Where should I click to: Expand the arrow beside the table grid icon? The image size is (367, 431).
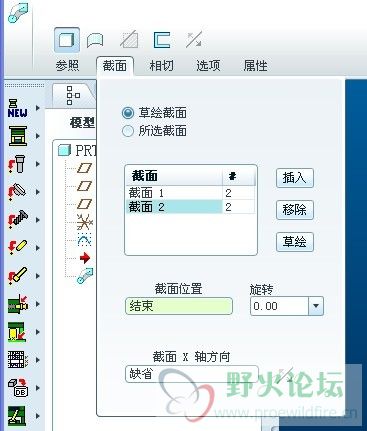click(38, 360)
